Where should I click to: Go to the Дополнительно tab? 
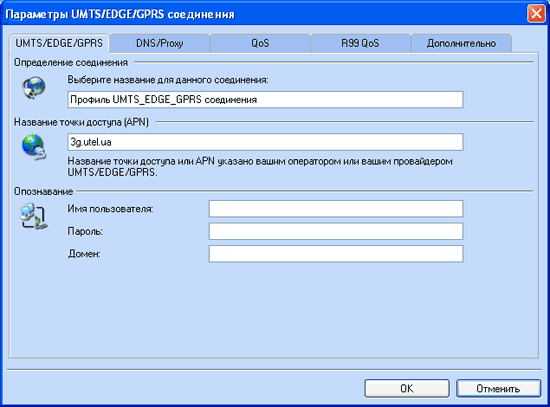click(461, 43)
